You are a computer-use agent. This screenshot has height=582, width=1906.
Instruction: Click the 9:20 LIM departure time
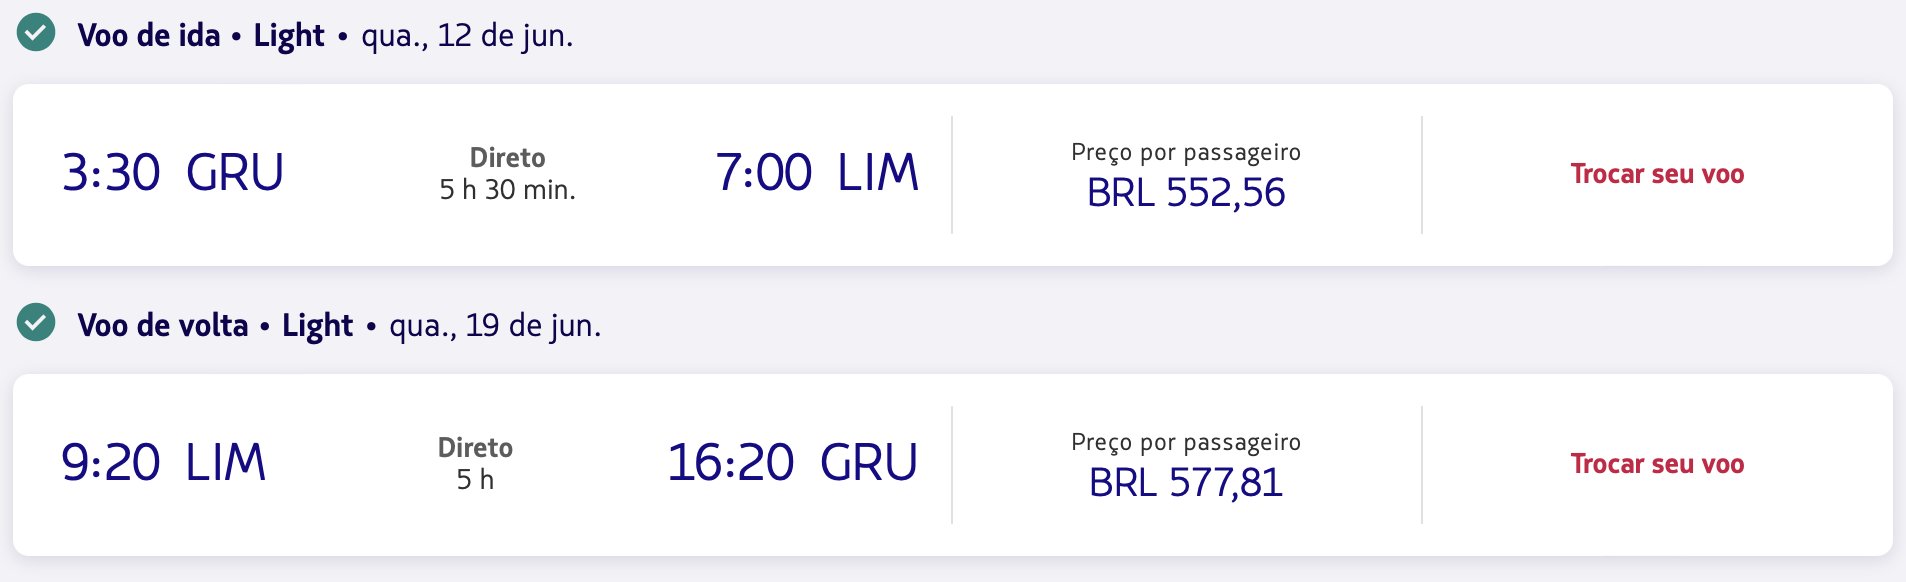point(164,462)
